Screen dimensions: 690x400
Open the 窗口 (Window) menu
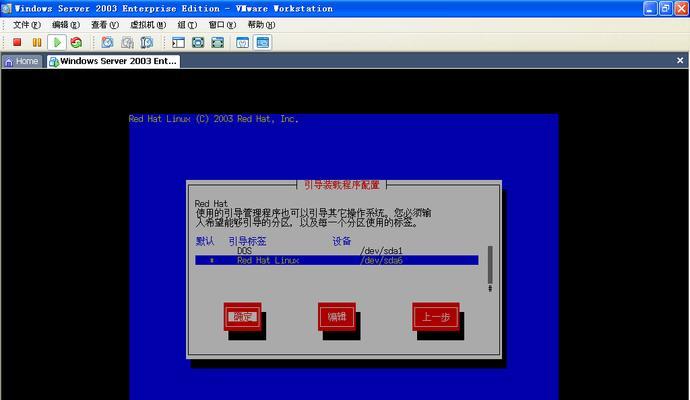coord(222,25)
